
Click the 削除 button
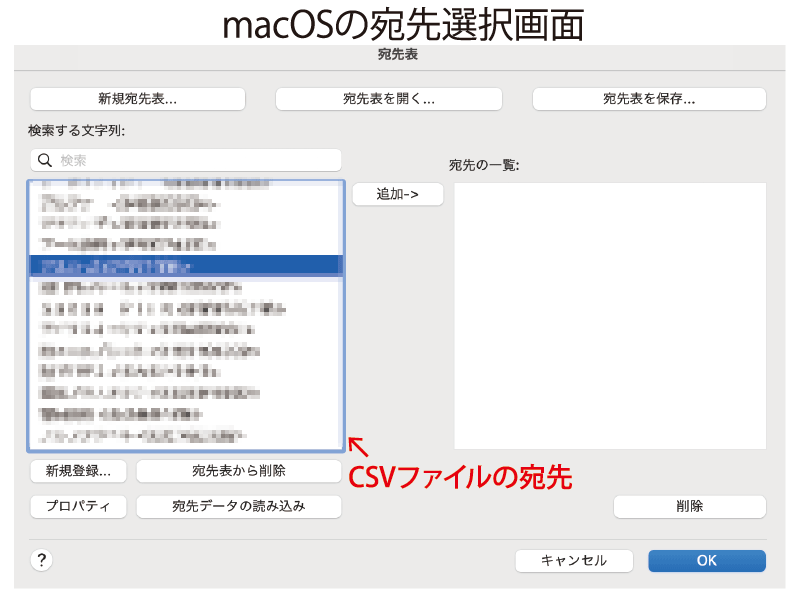(x=690, y=507)
